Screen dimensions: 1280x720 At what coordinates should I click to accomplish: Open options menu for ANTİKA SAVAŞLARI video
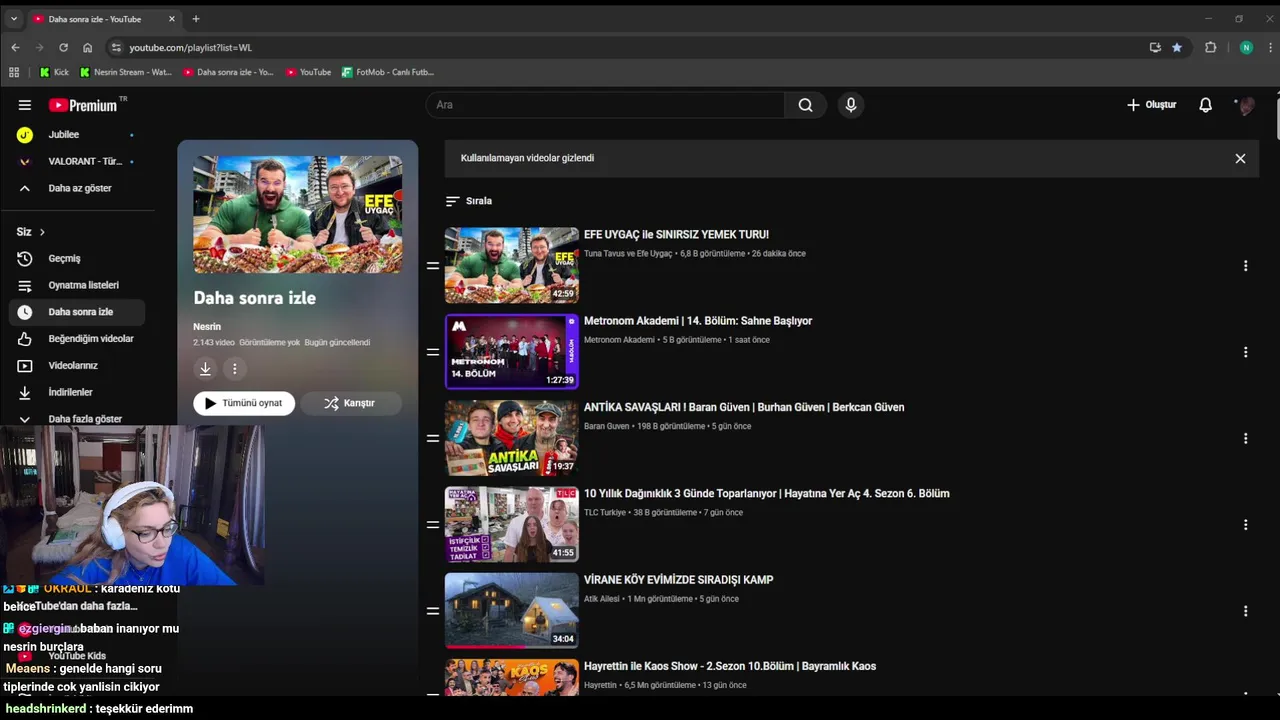pos(1245,438)
